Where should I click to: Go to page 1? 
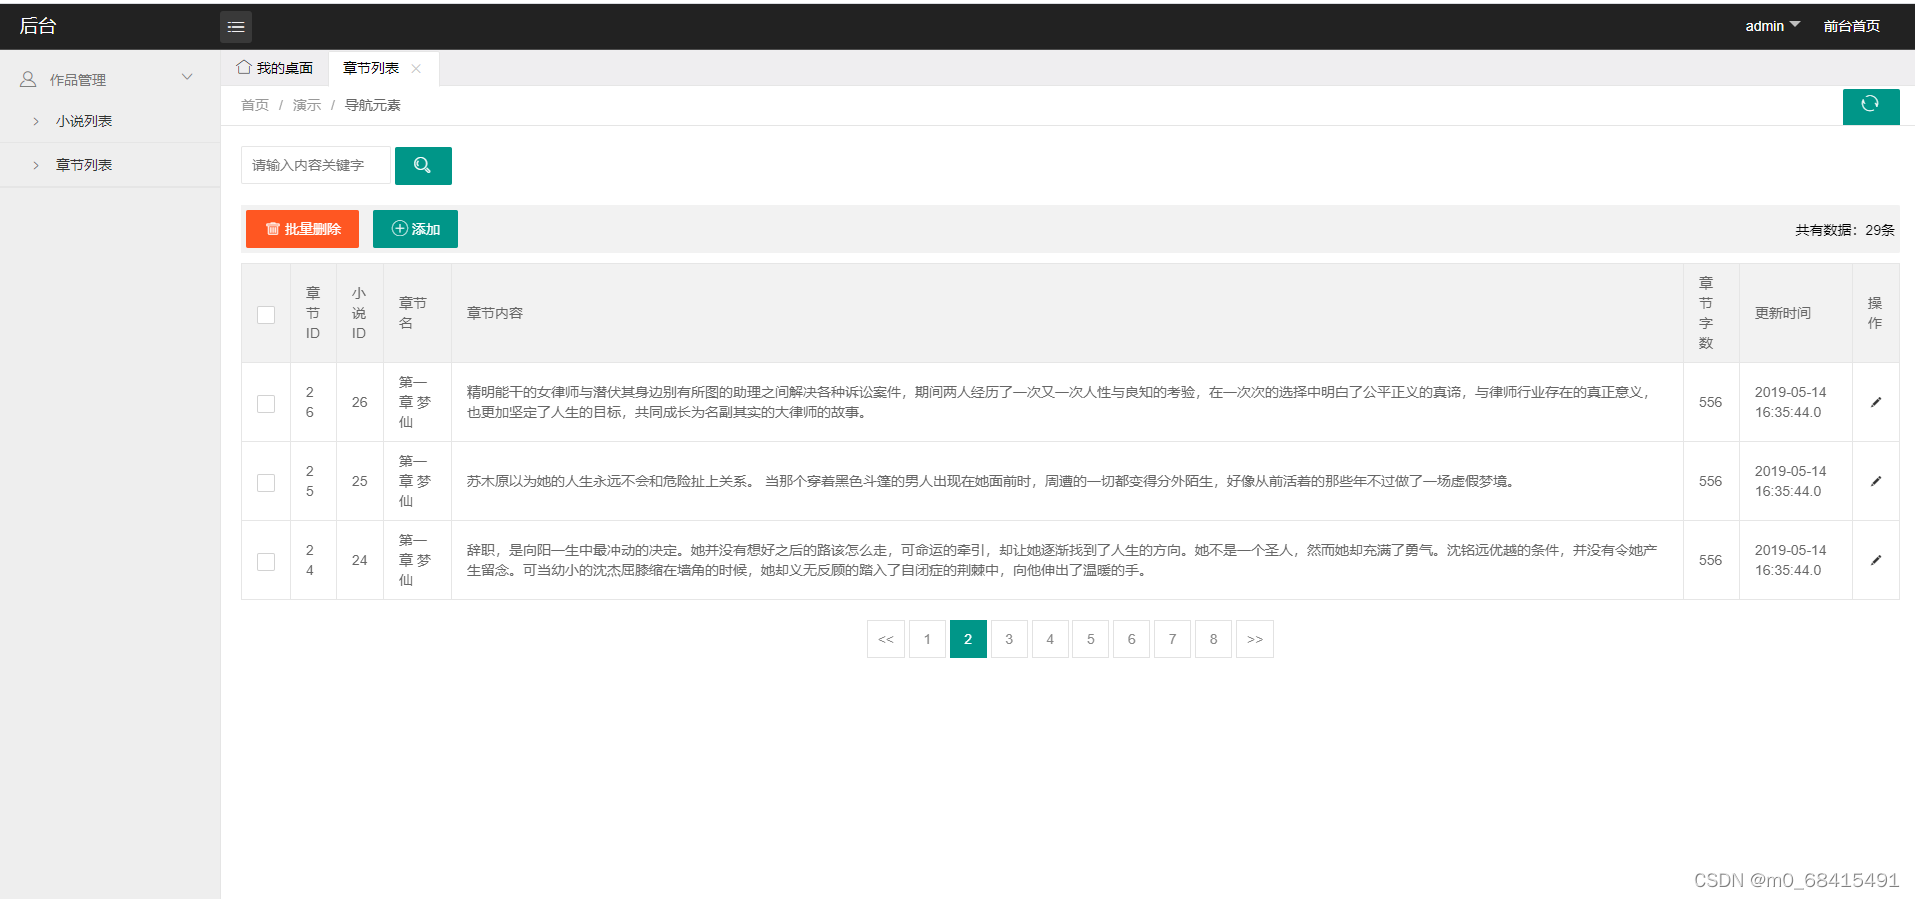click(927, 639)
